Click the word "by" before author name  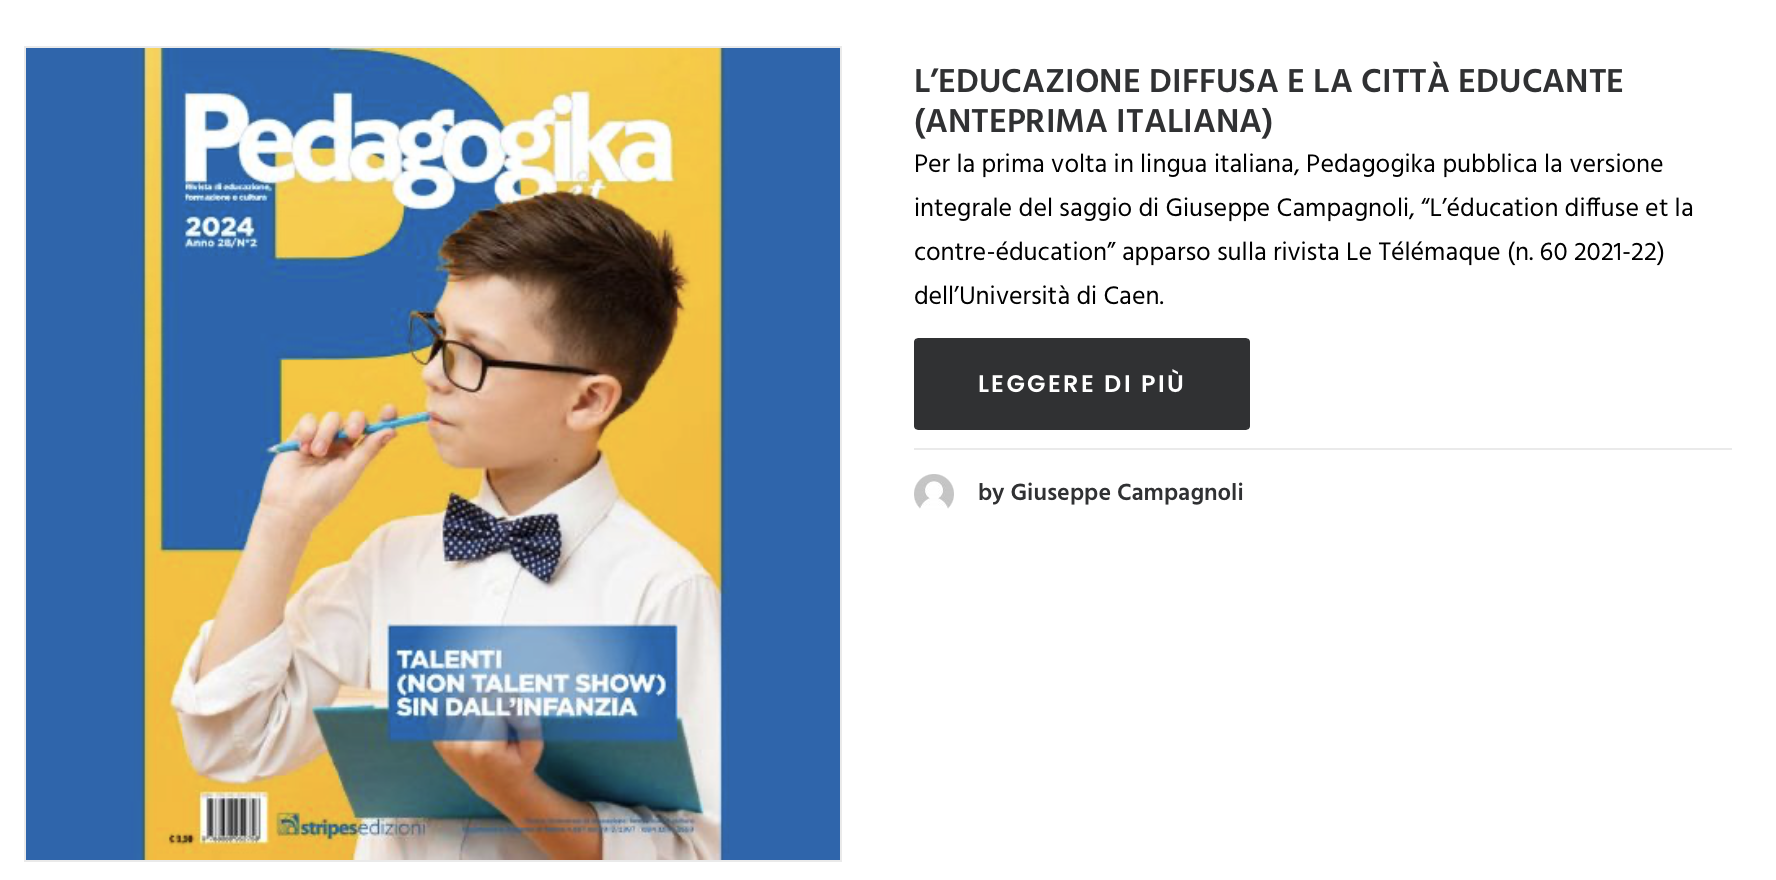pyautogui.click(x=991, y=493)
